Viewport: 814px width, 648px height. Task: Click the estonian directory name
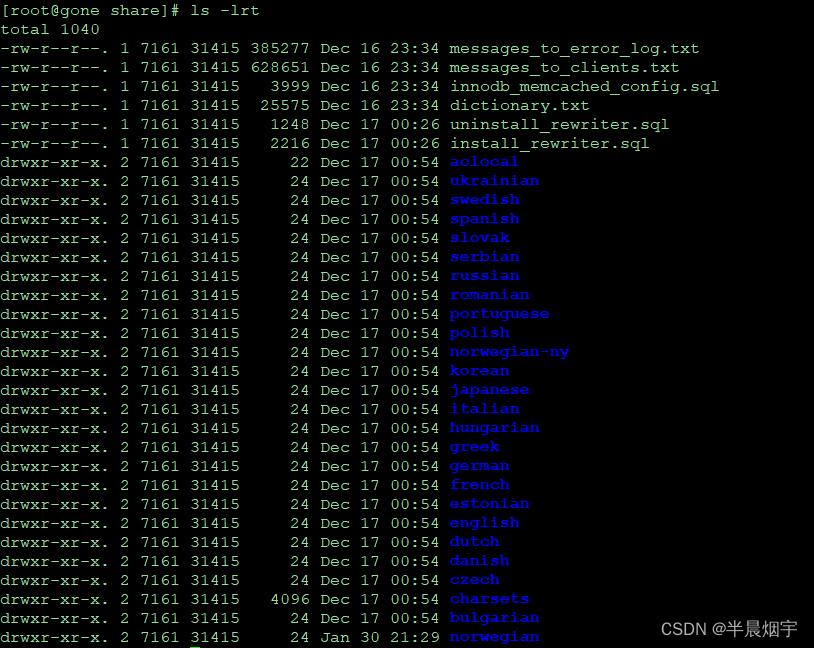[x=490, y=504]
